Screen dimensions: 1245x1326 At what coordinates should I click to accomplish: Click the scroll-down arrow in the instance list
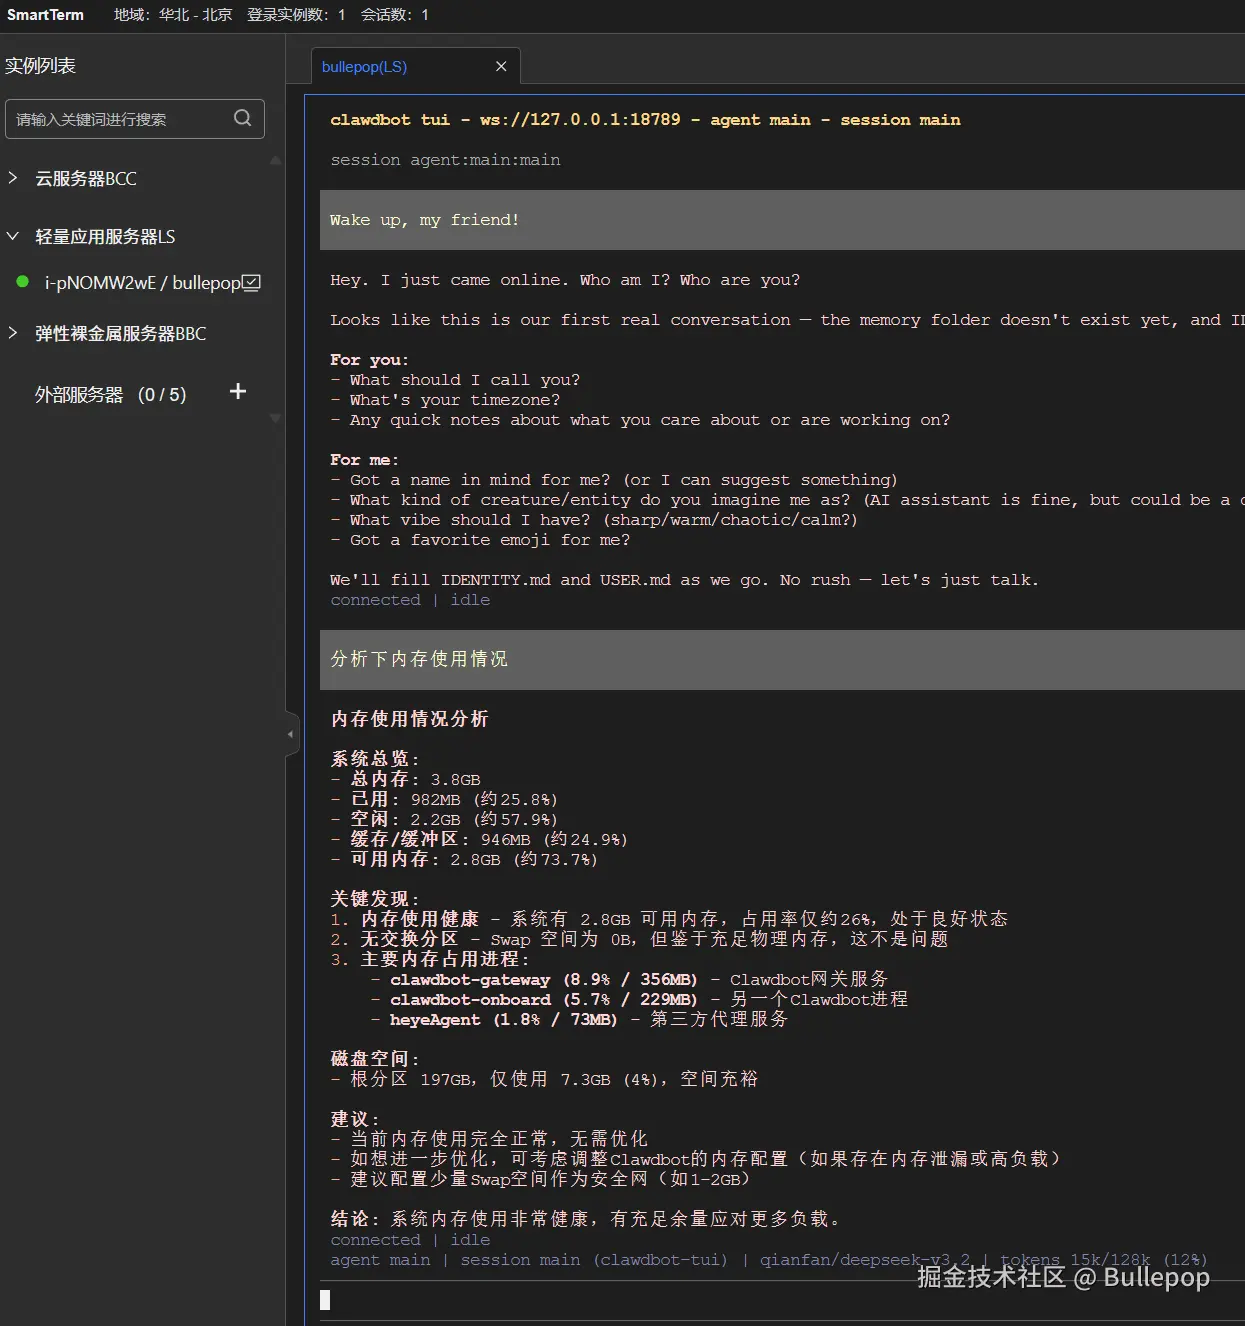(x=275, y=418)
